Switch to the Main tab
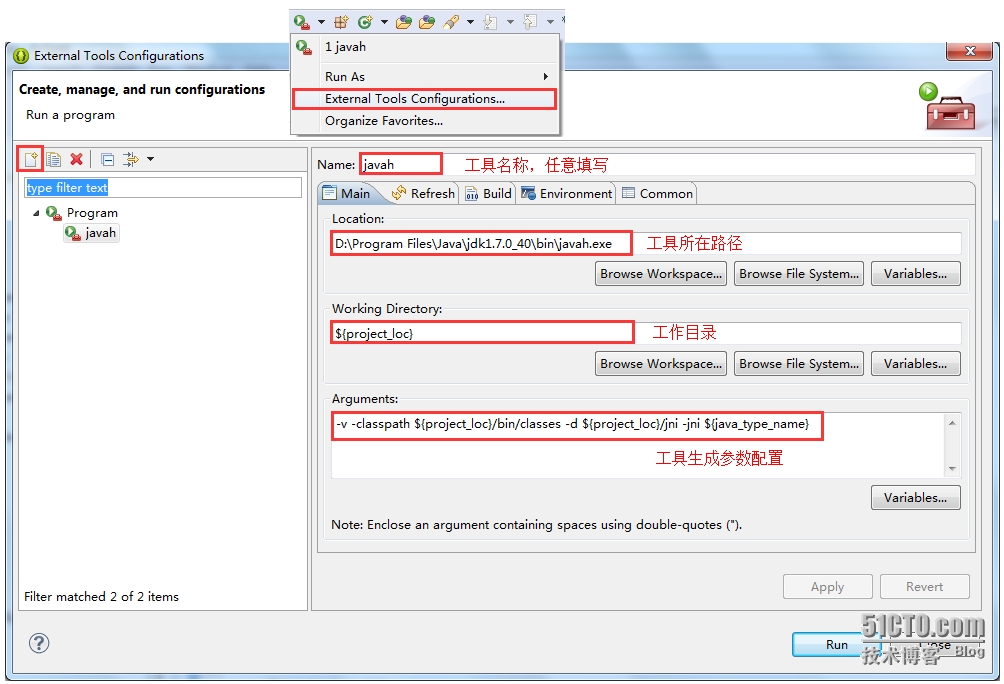This screenshot has height=684, width=1004. 347,193
